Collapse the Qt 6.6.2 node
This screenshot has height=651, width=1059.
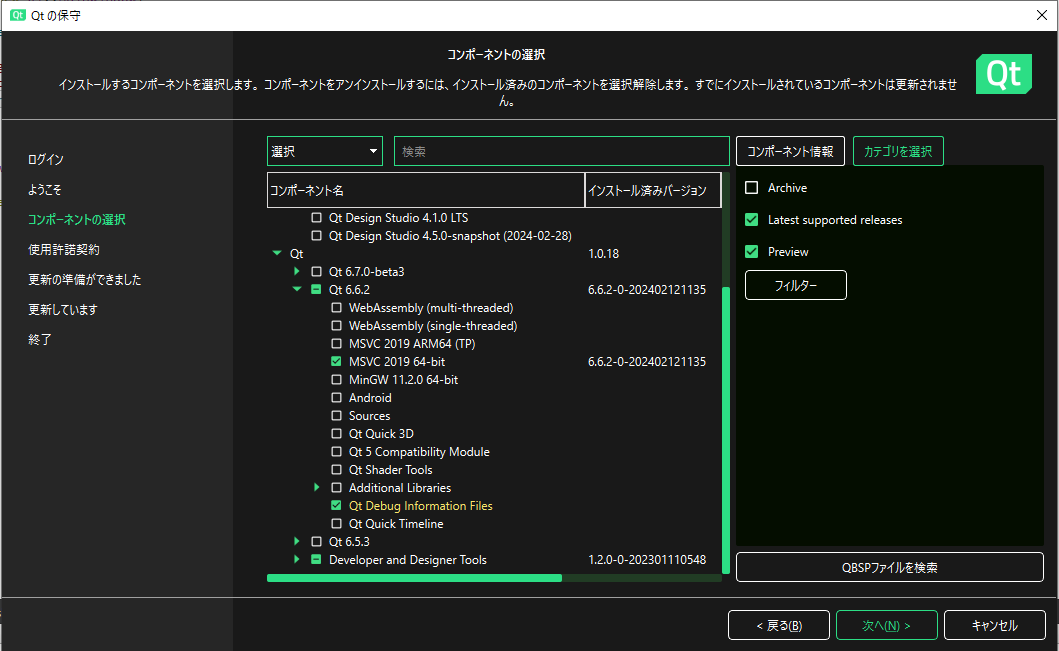click(296, 289)
